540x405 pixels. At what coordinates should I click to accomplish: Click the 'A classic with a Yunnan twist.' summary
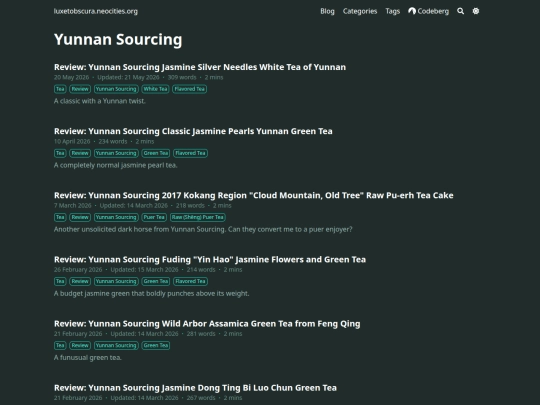click(x=100, y=101)
